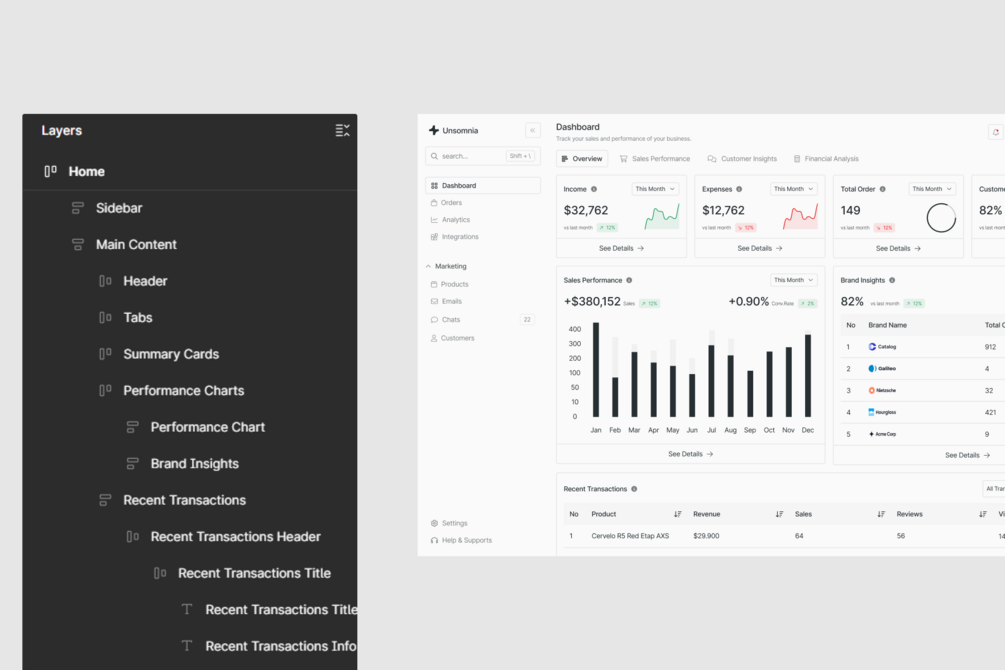
Task: Click the sort icon in Sales column
Action: click(881, 514)
